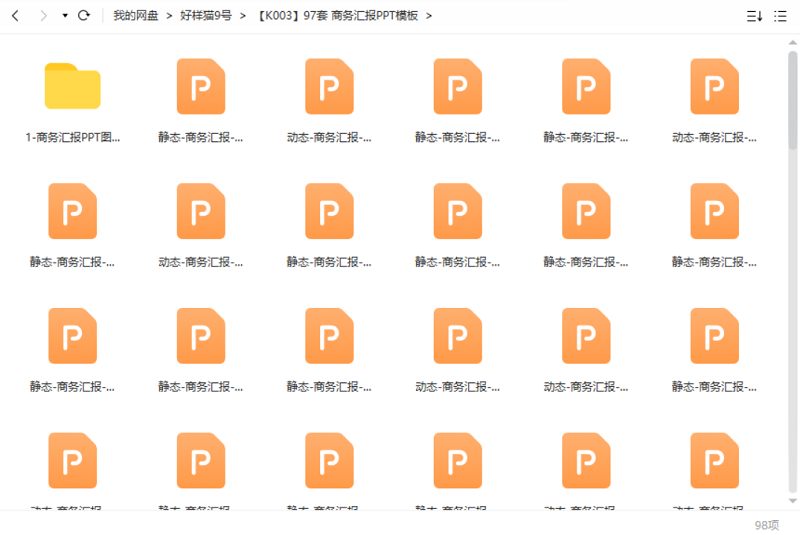Click the back navigation arrow

pyautogui.click(x=15, y=16)
